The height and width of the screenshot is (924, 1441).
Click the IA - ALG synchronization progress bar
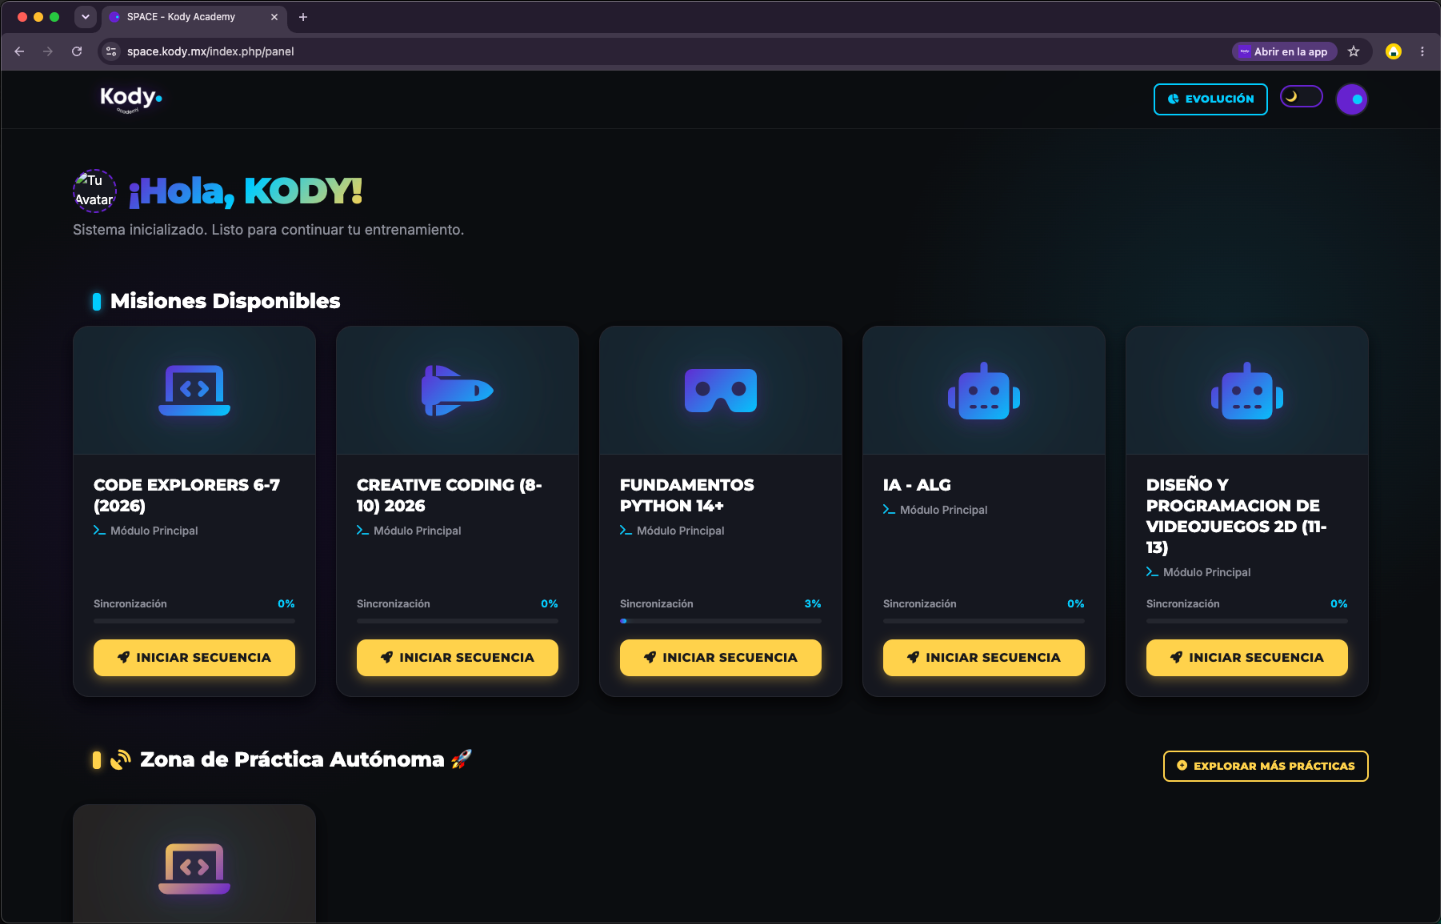pos(984,621)
